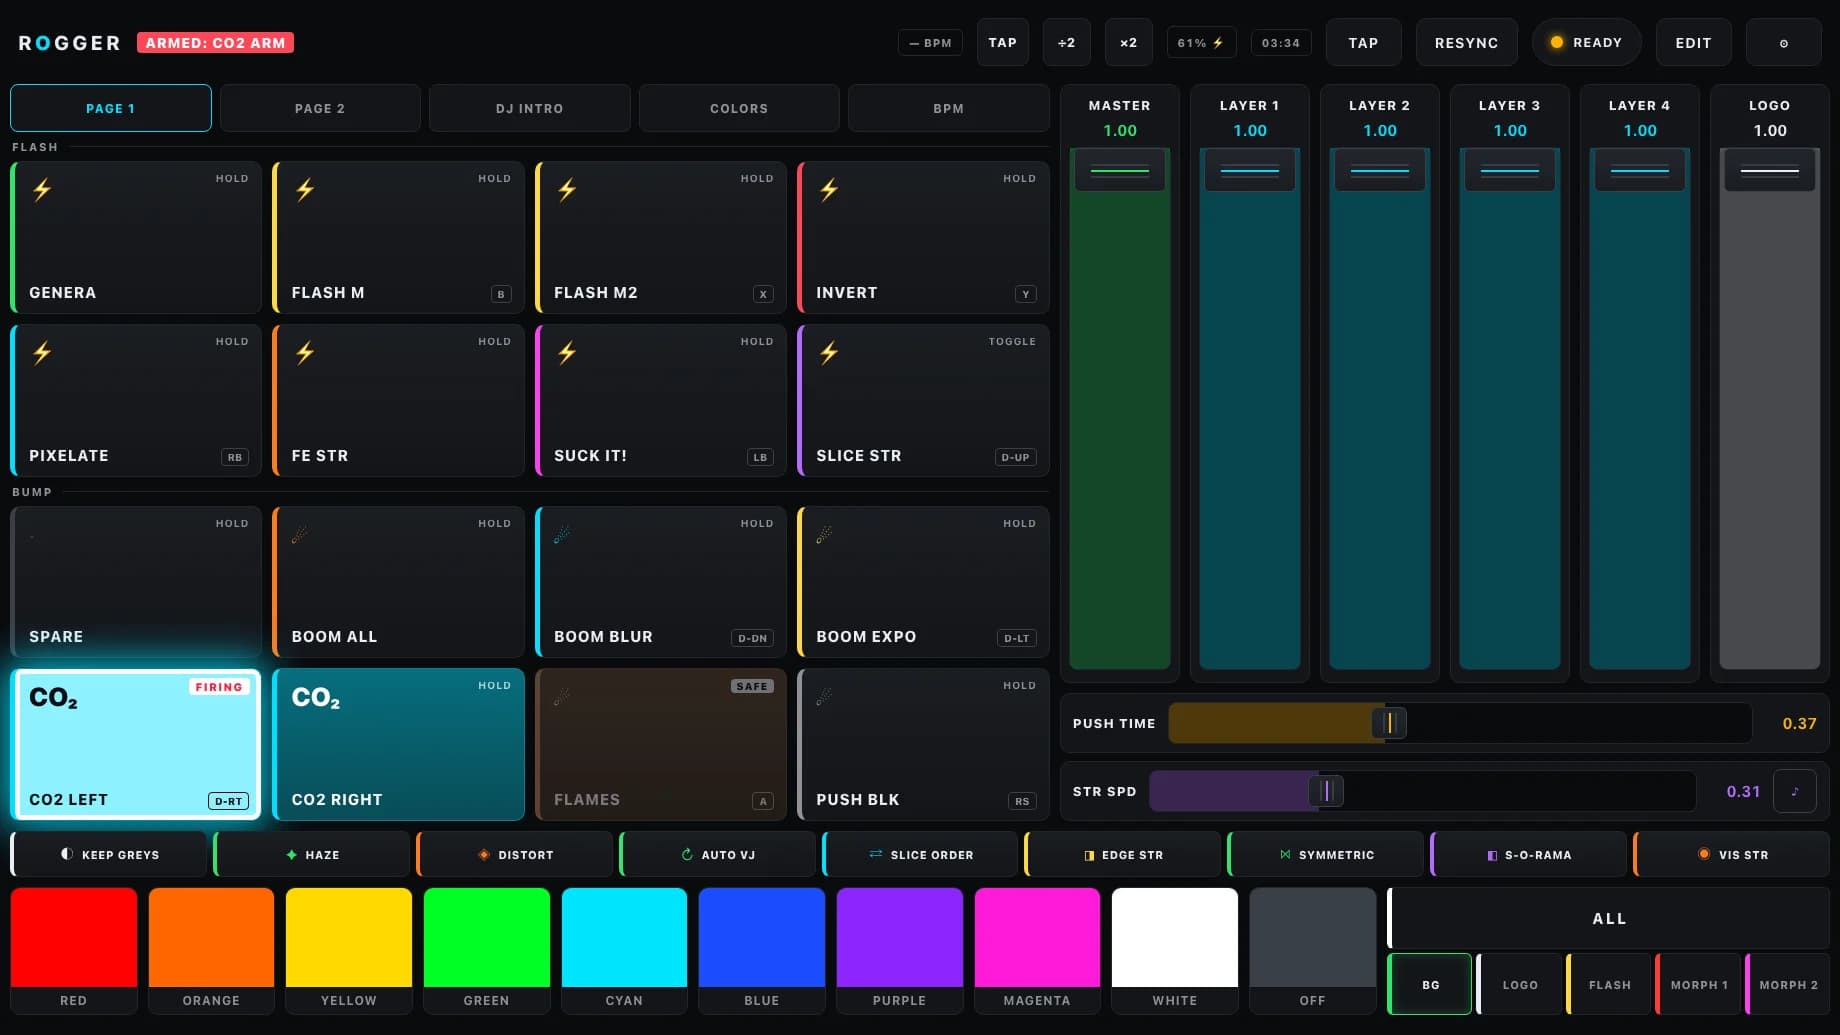The width and height of the screenshot is (1840, 1035).
Task: Select ALL color targets
Action: coord(1609,918)
